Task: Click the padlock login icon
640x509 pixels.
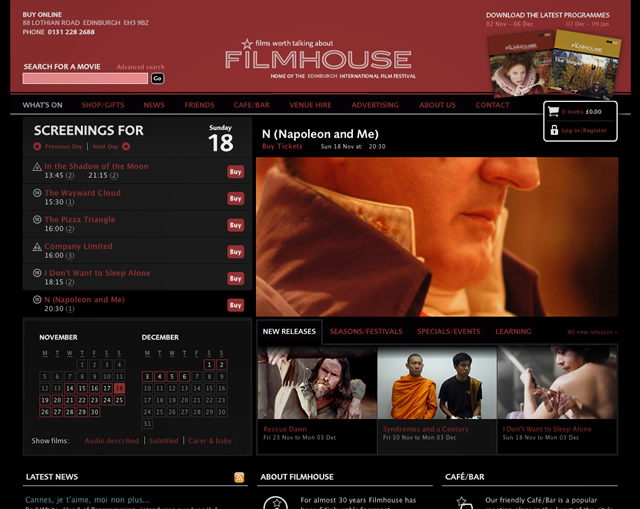Action: click(554, 130)
